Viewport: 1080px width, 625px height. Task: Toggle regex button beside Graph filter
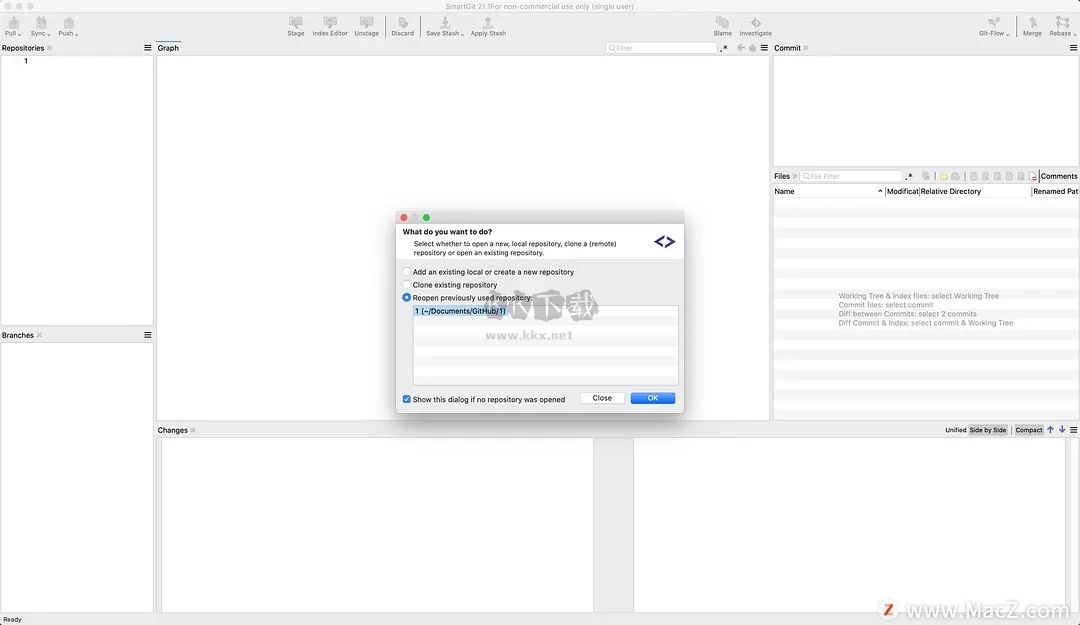tap(724, 48)
